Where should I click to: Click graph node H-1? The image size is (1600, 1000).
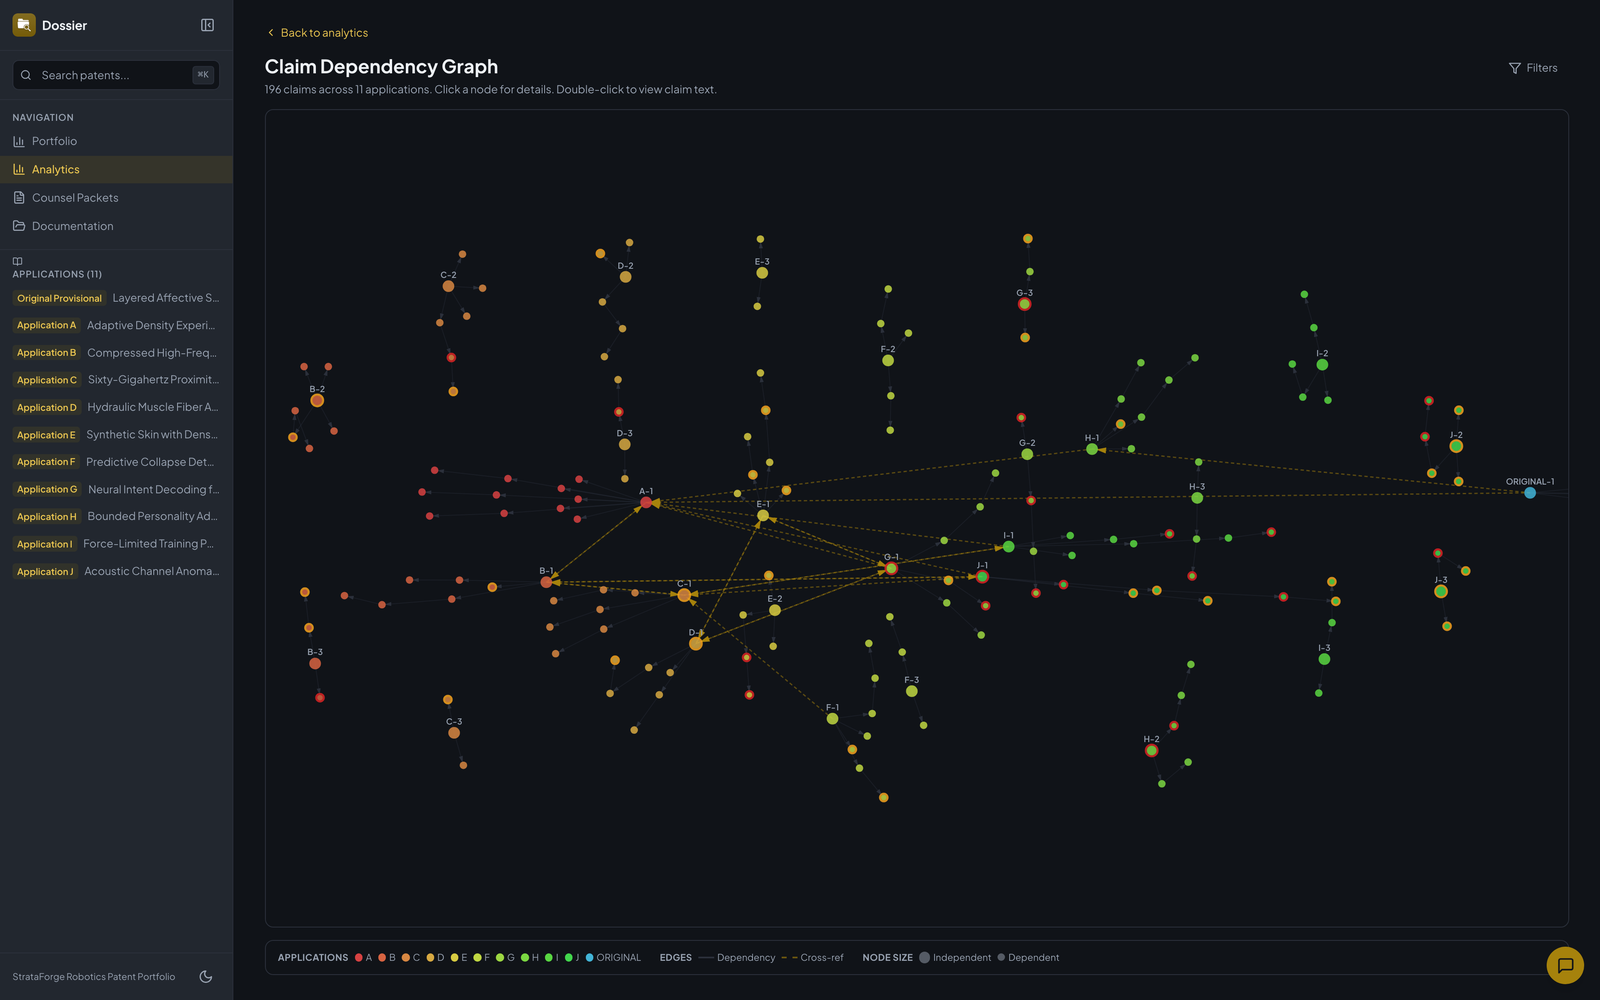[1092, 450]
